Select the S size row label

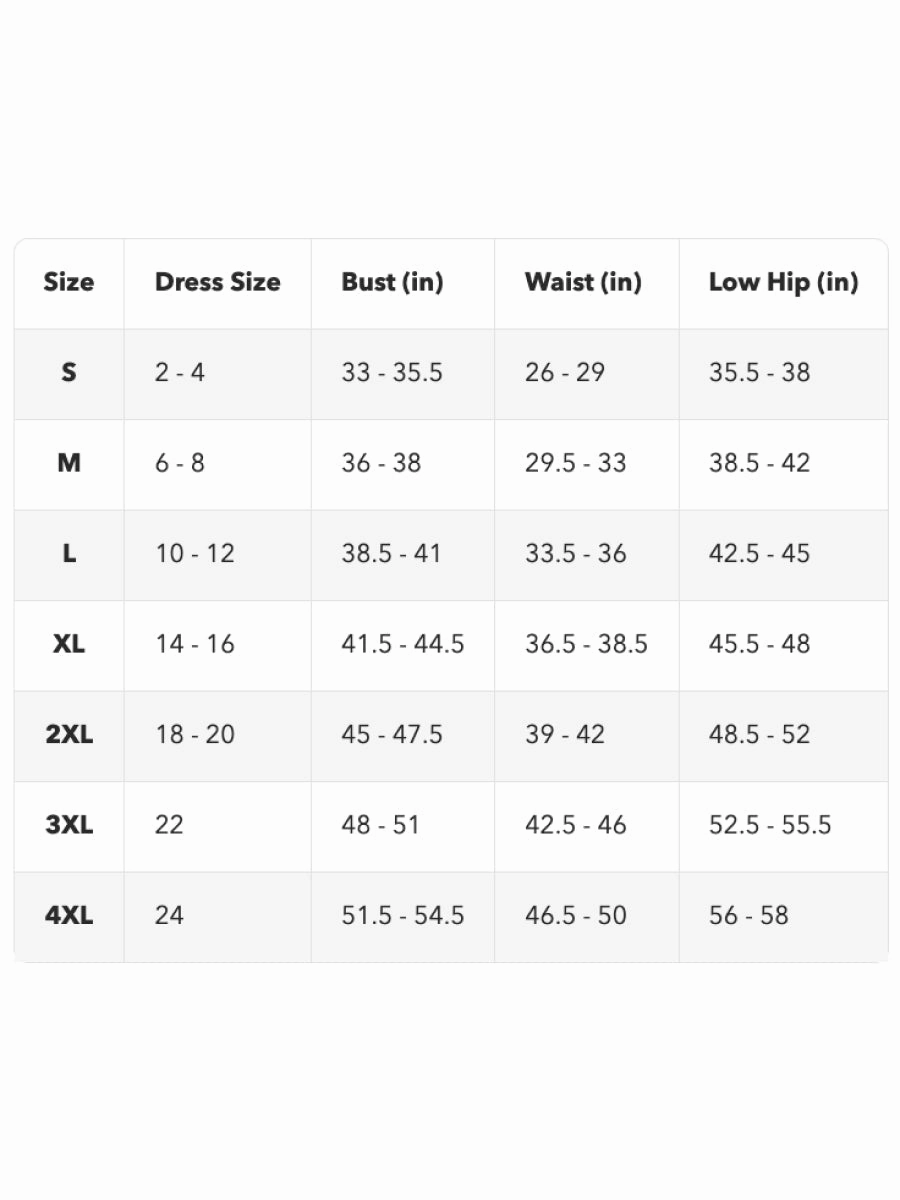pos(69,373)
